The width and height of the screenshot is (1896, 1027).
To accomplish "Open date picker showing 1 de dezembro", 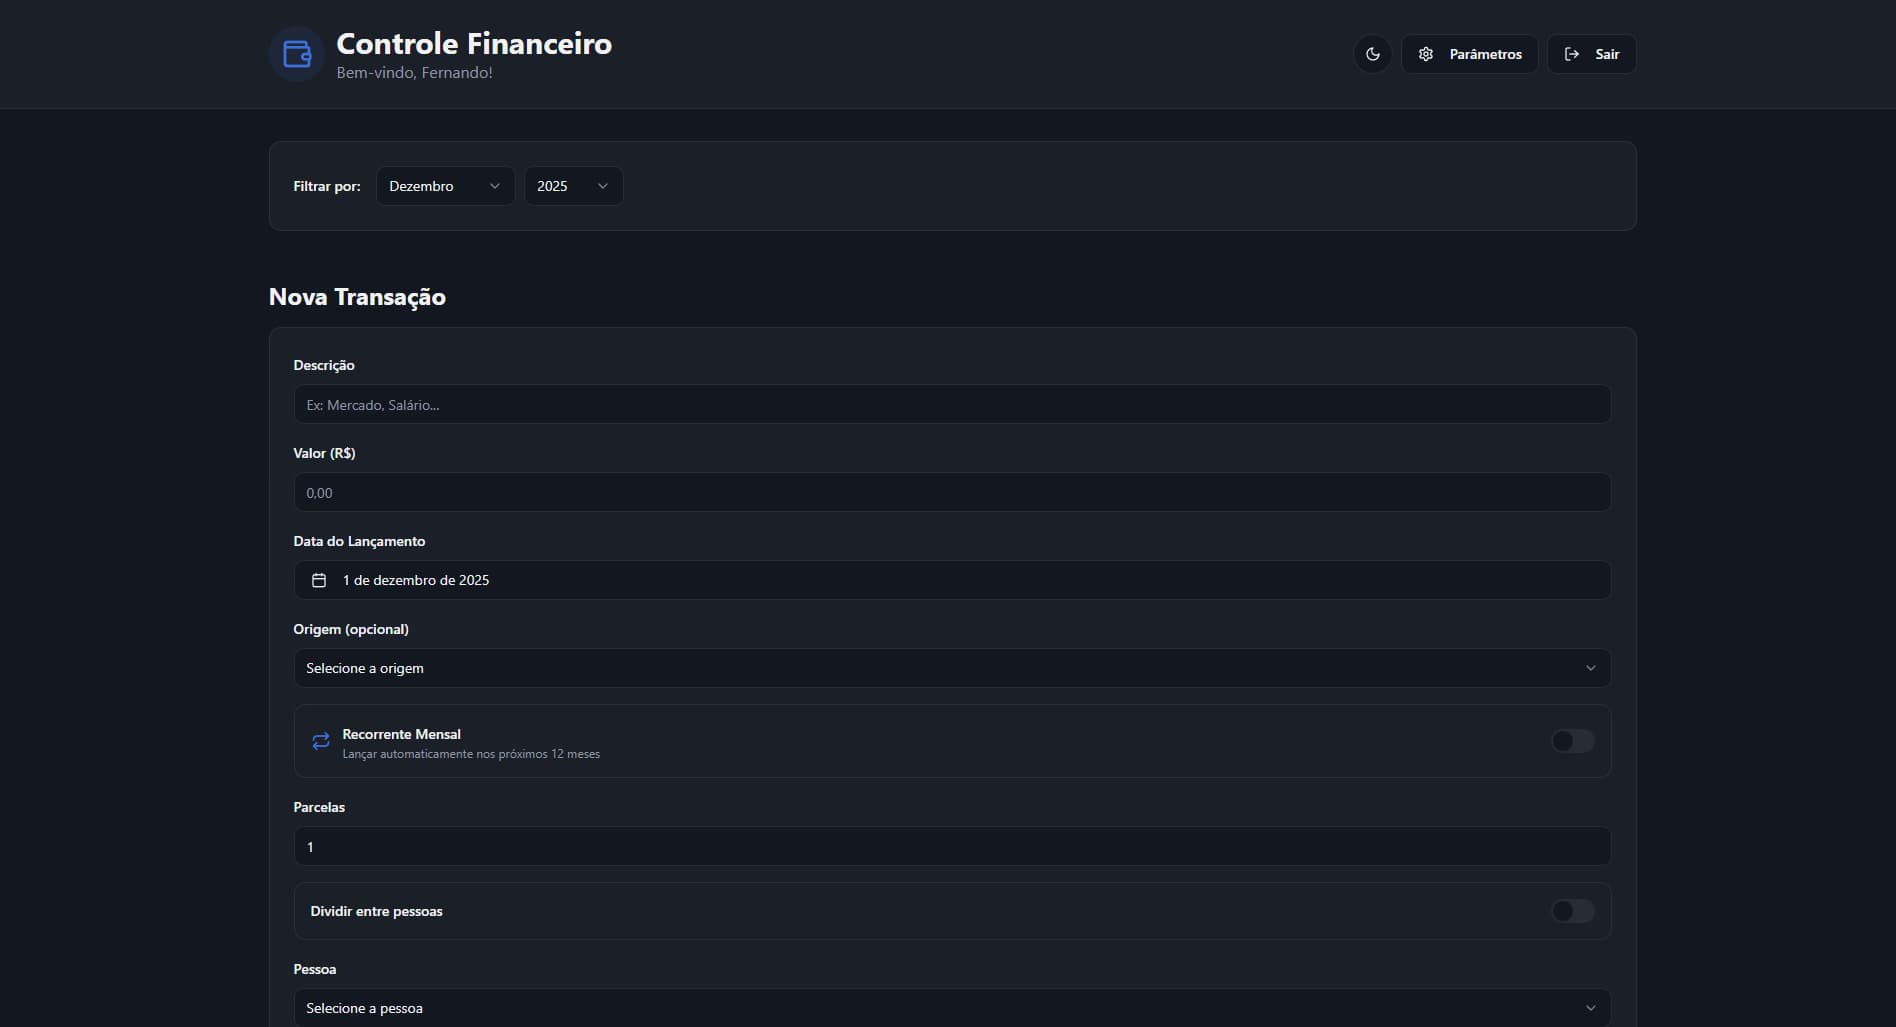I will coord(950,580).
